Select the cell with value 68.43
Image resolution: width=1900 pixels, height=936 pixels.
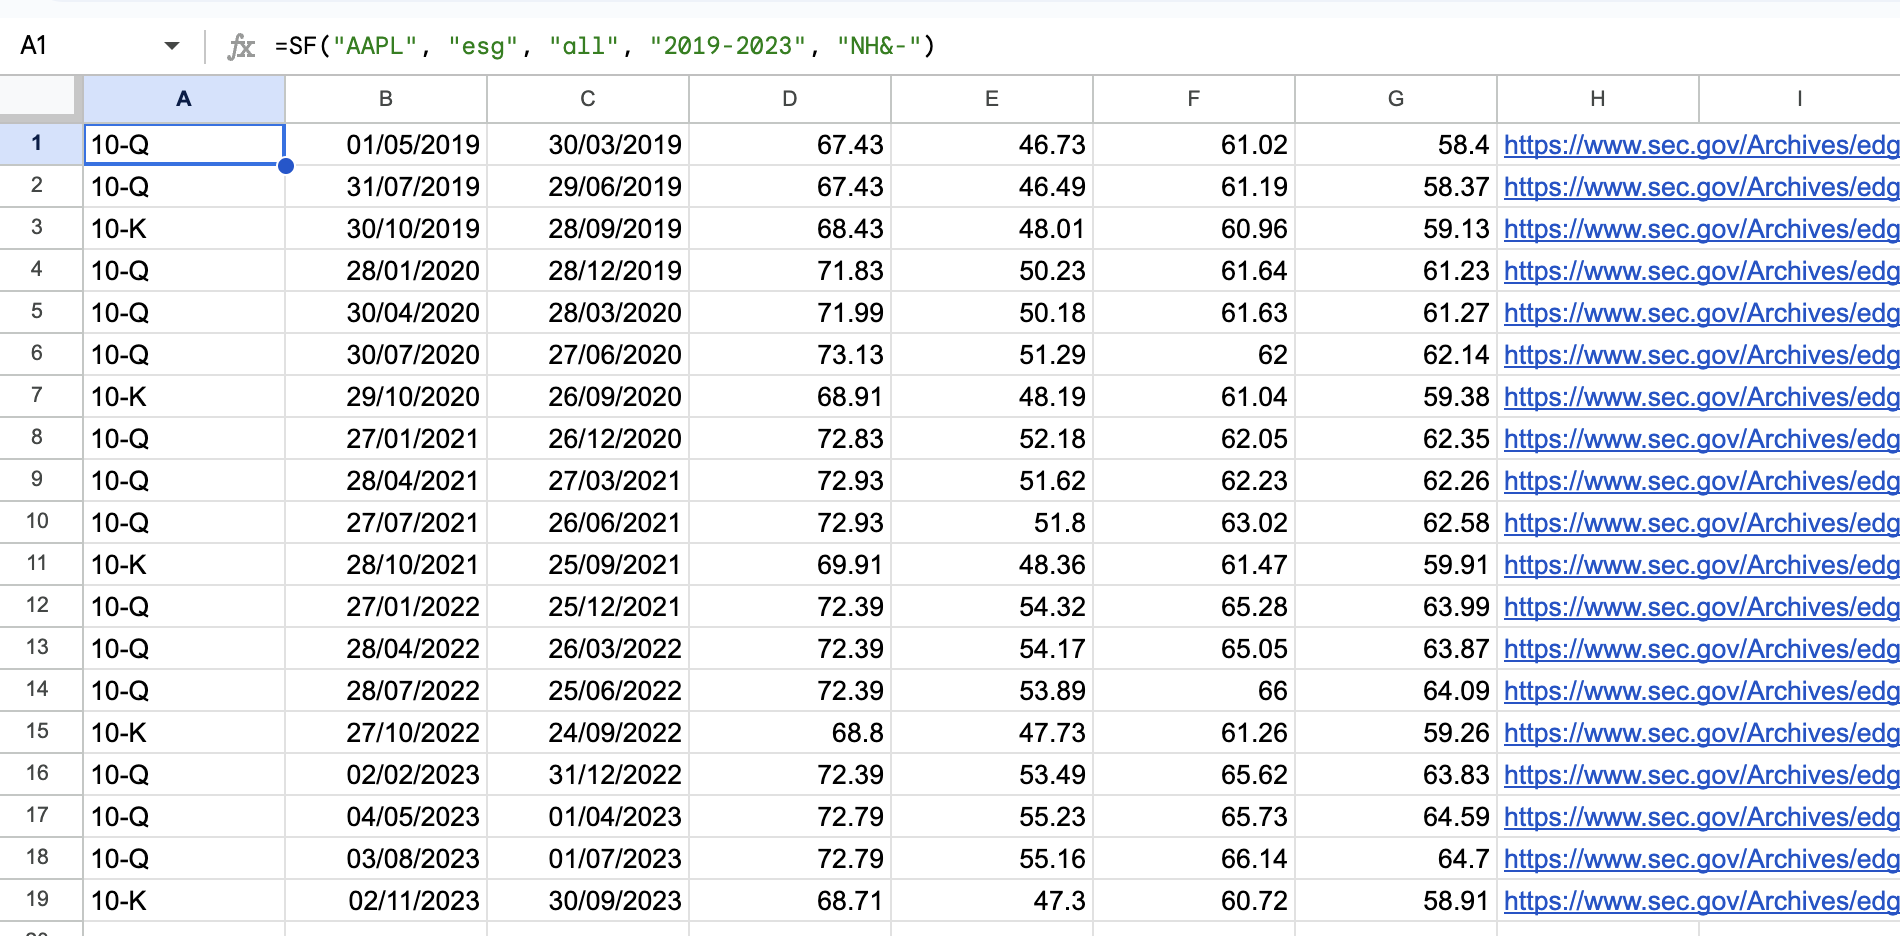pos(790,228)
